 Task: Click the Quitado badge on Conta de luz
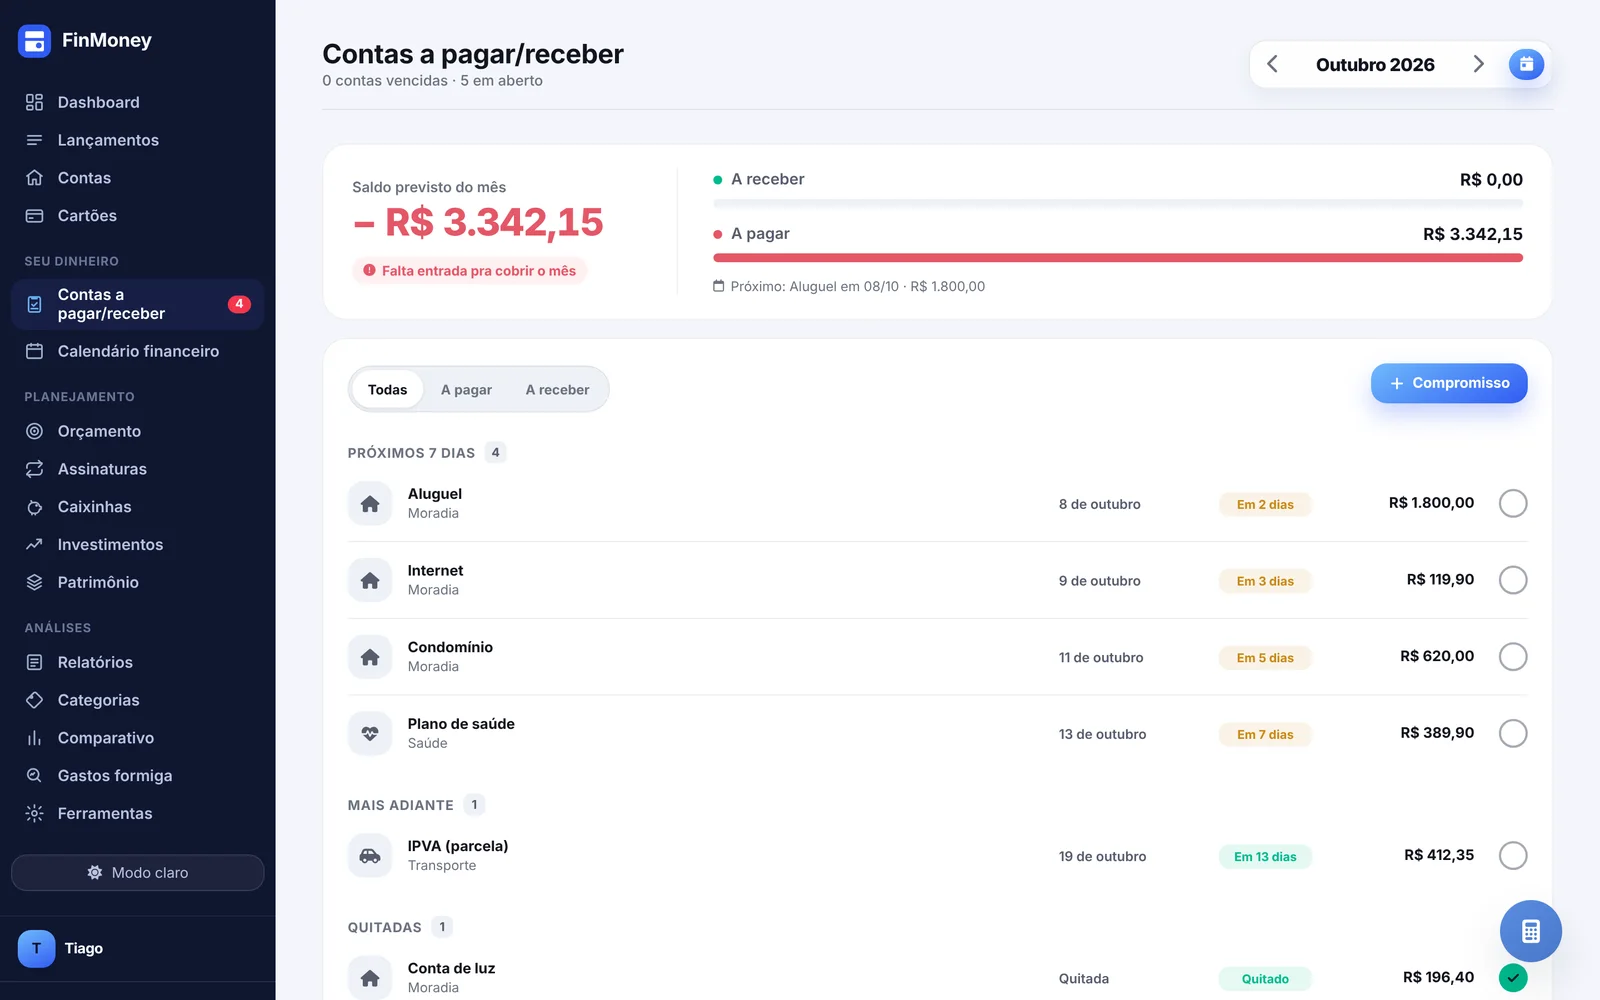[1265, 979]
